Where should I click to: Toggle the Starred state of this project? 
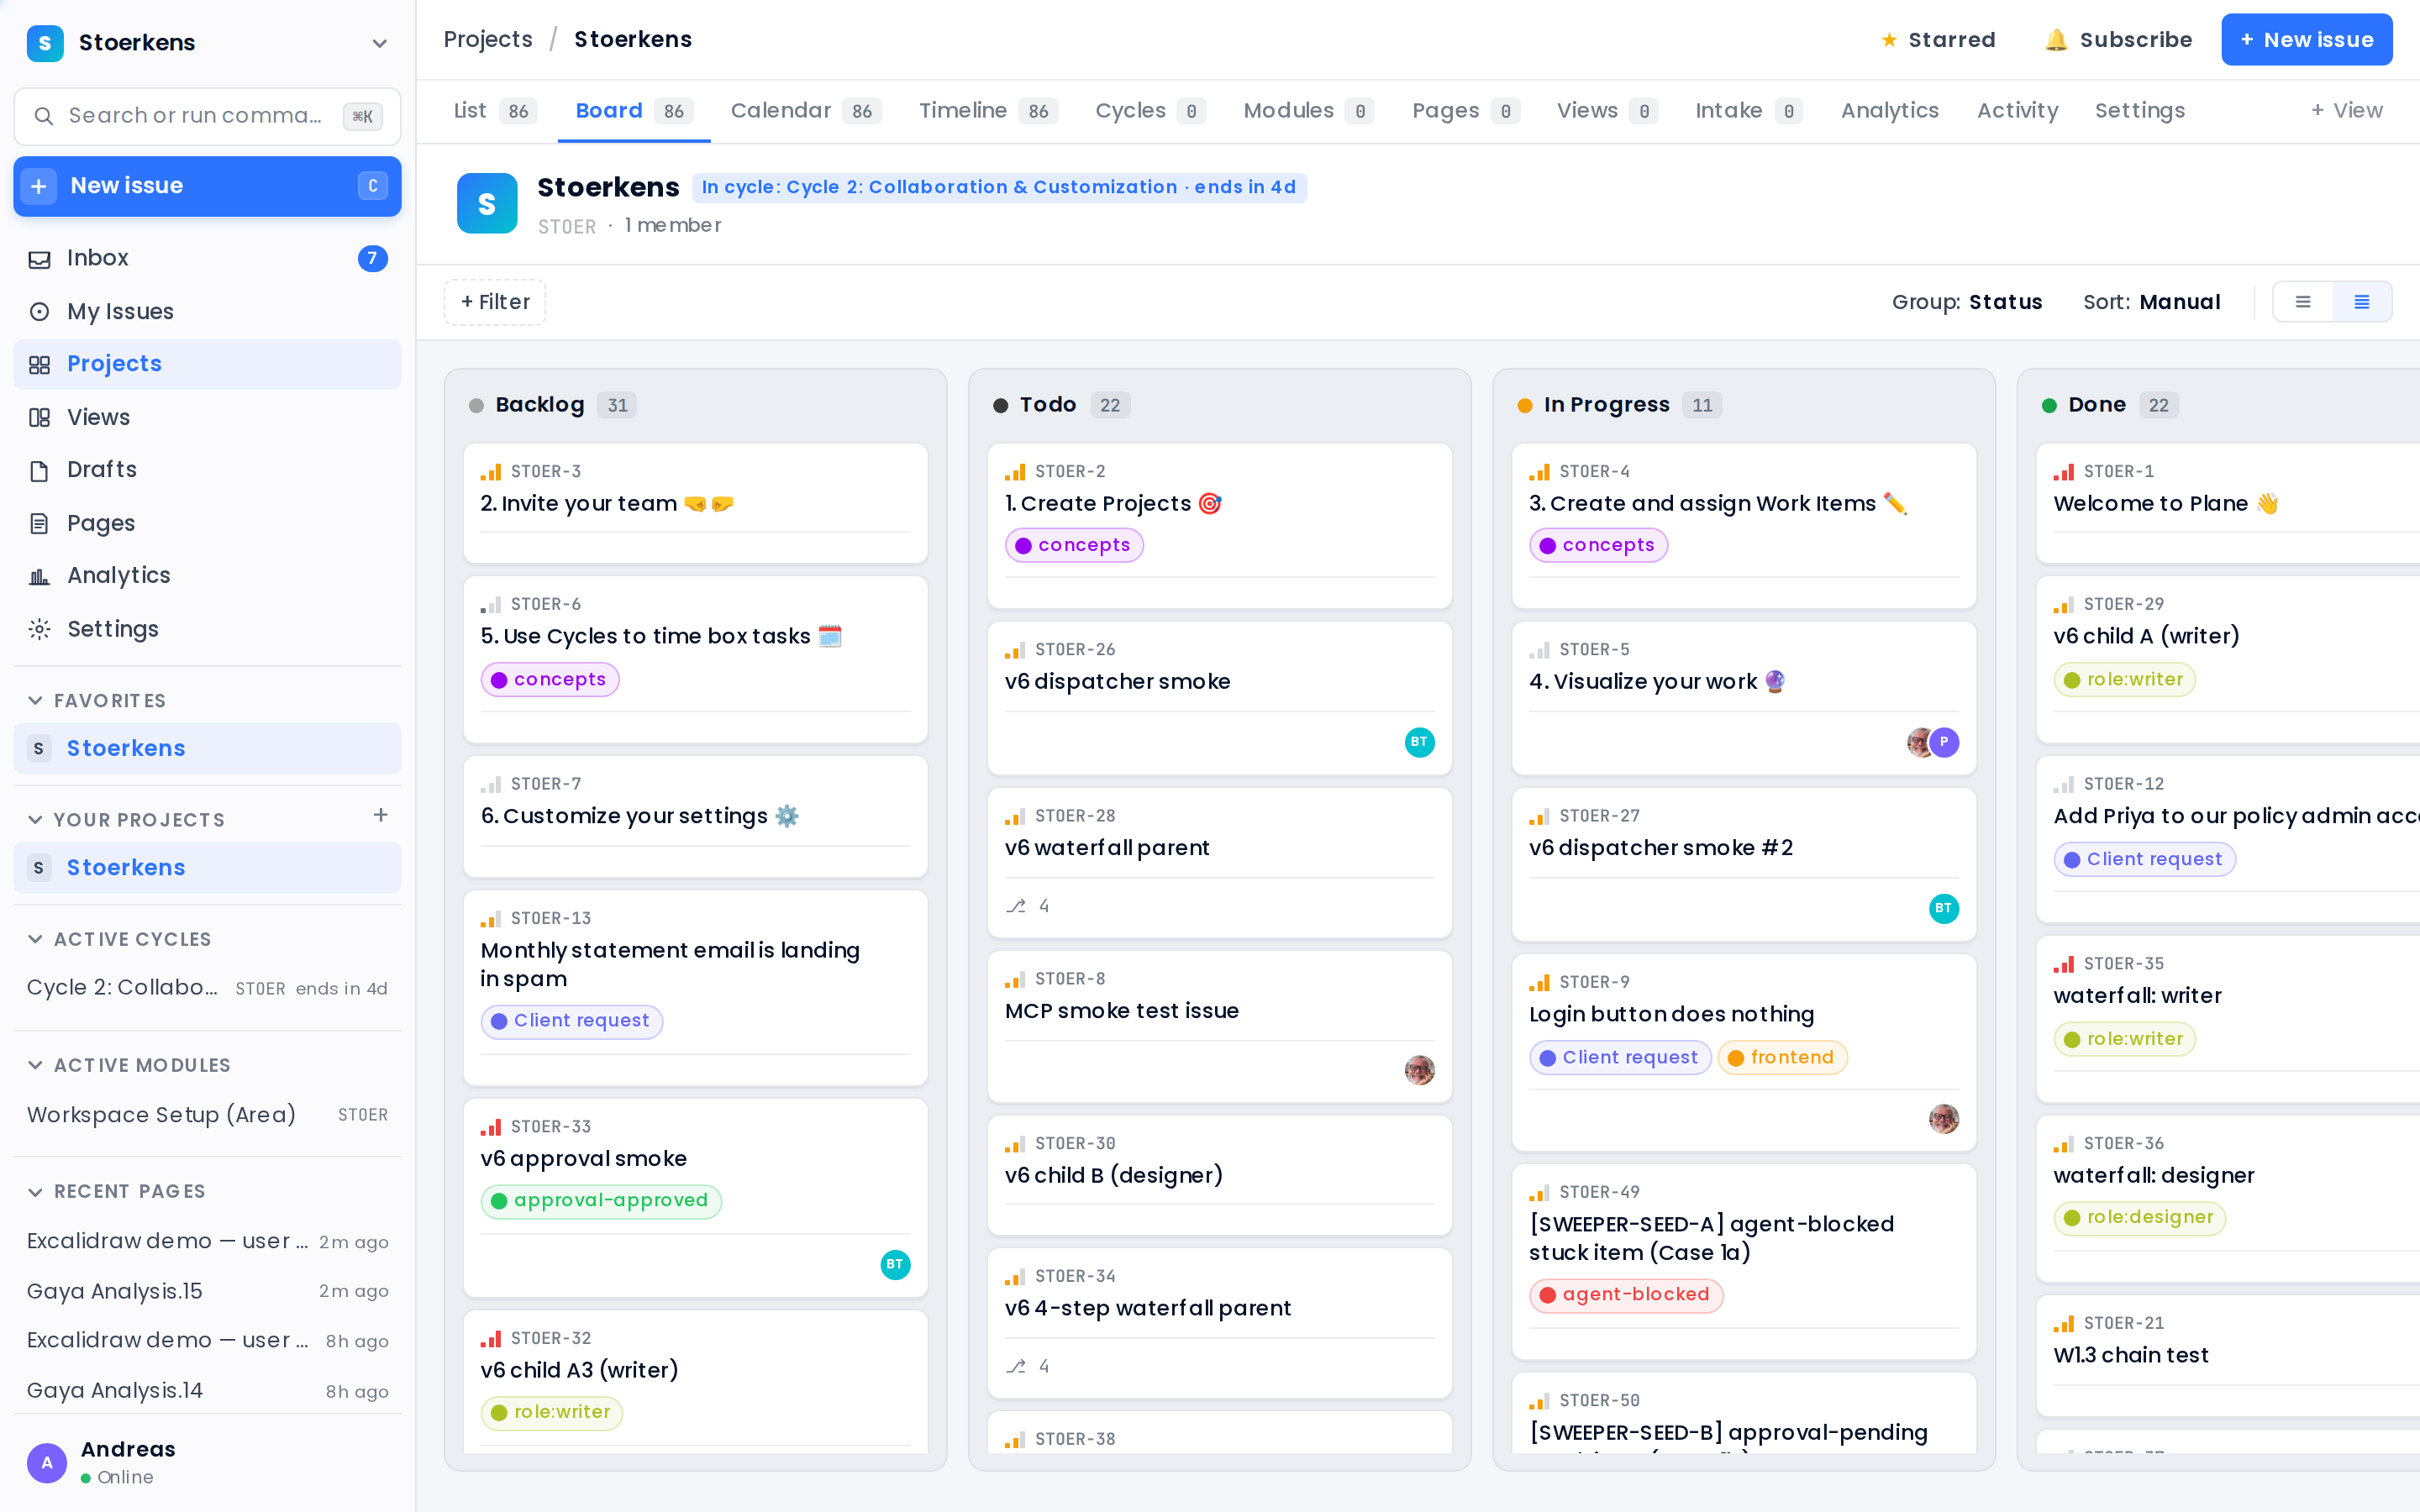tap(1938, 40)
